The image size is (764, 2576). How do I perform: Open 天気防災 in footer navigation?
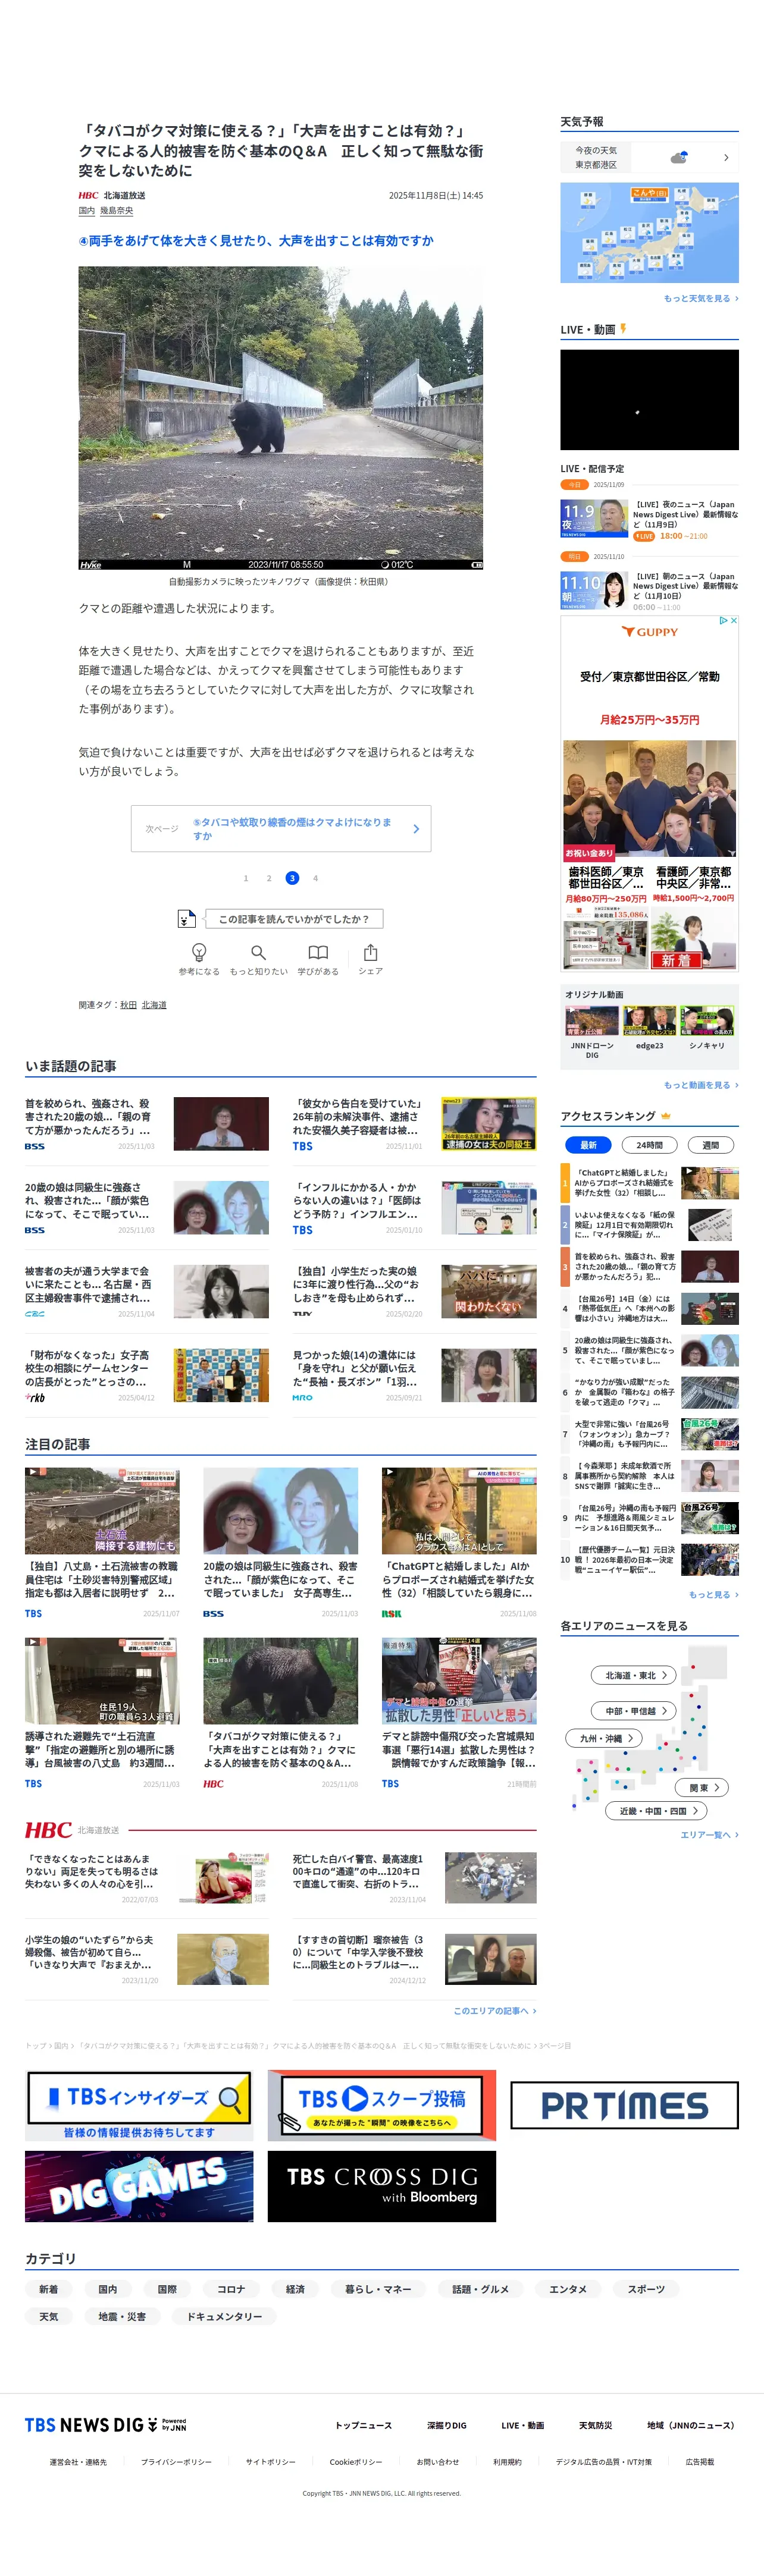[x=596, y=2425]
